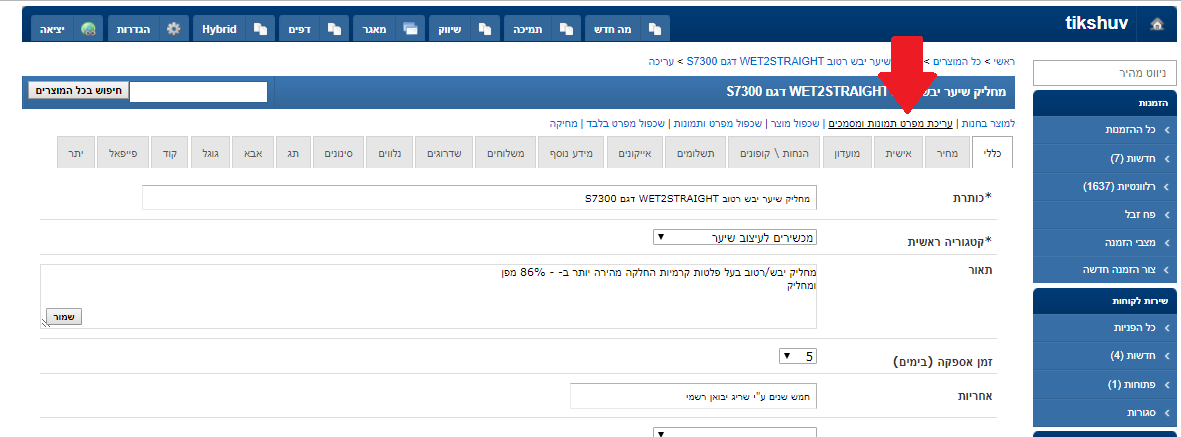Click the שמור button in description box
The height and width of the screenshot is (437, 1181).
(64, 316)
